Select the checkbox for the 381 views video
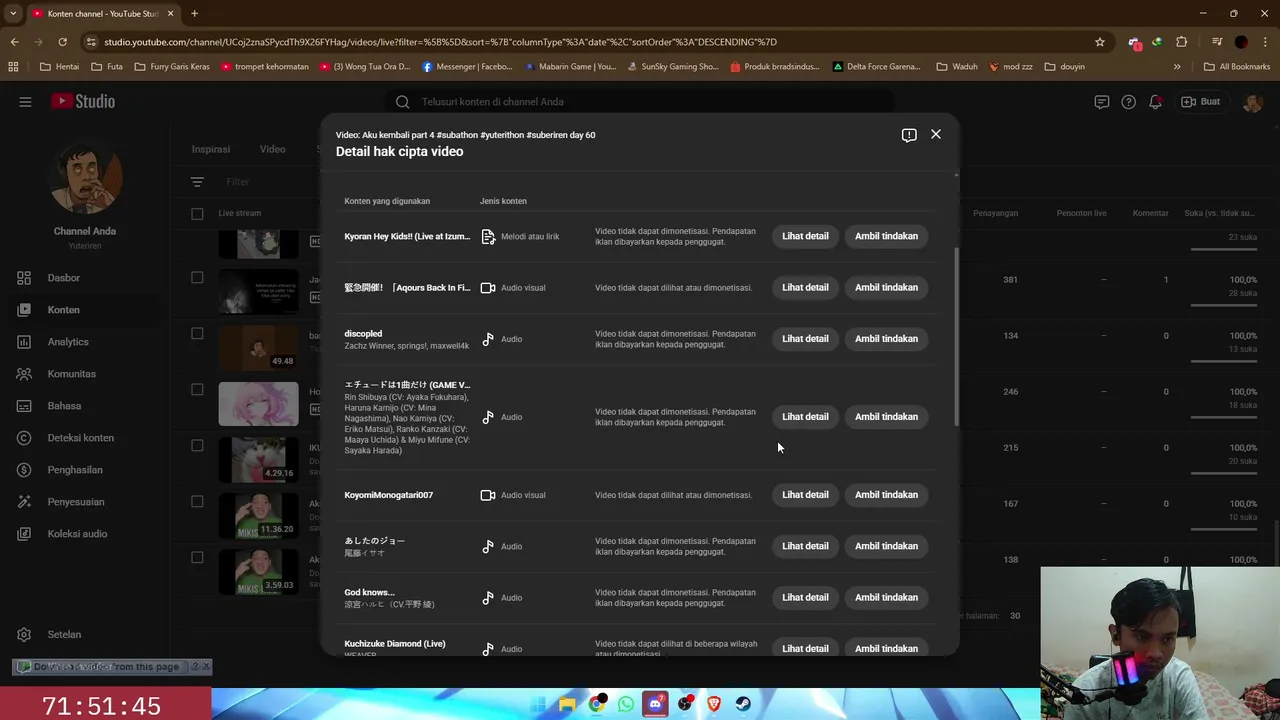The width and height of the screenshot is (1280, 720). tap(197, 278)
